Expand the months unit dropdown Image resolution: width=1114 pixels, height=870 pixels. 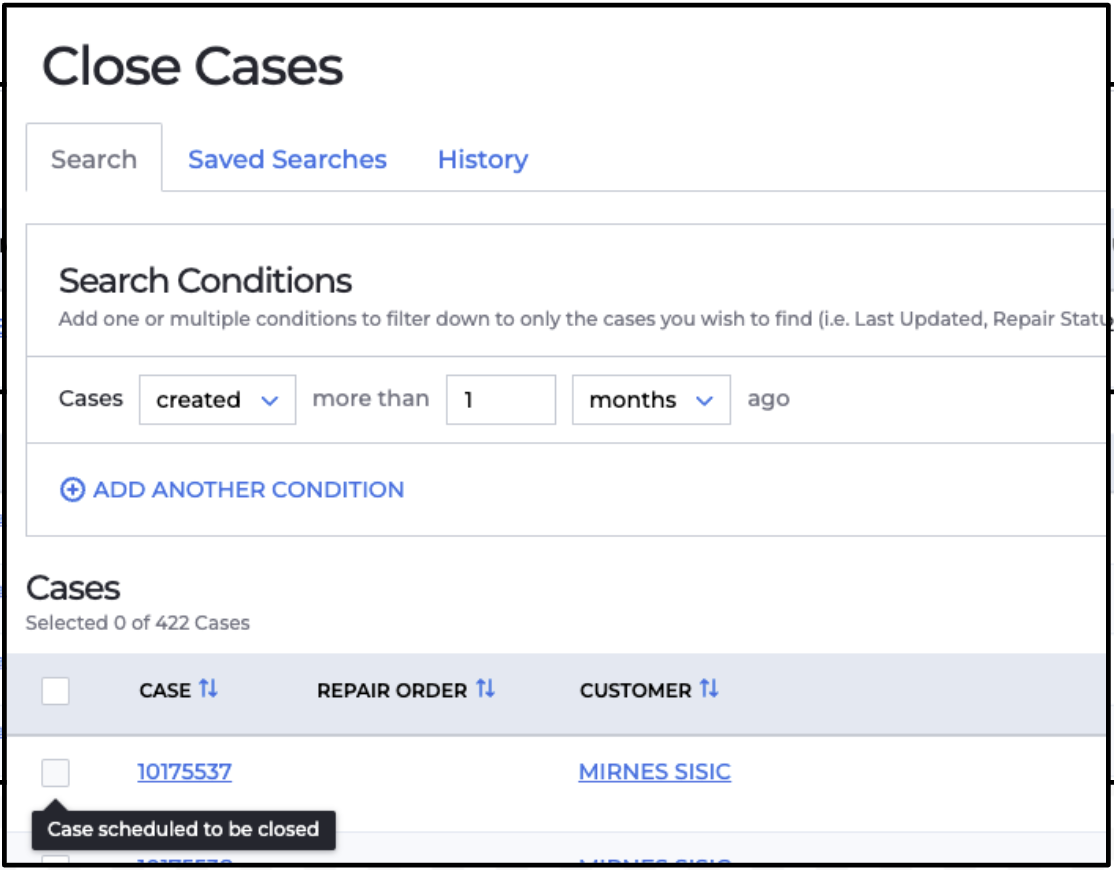651,400
